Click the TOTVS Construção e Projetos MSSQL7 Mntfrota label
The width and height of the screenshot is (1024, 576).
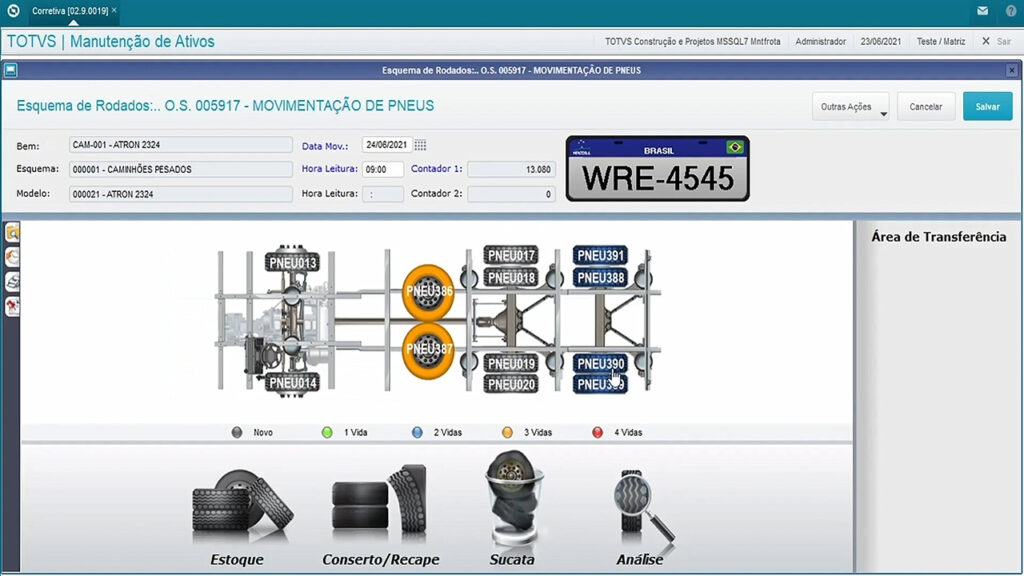click(x=692, y=41)
